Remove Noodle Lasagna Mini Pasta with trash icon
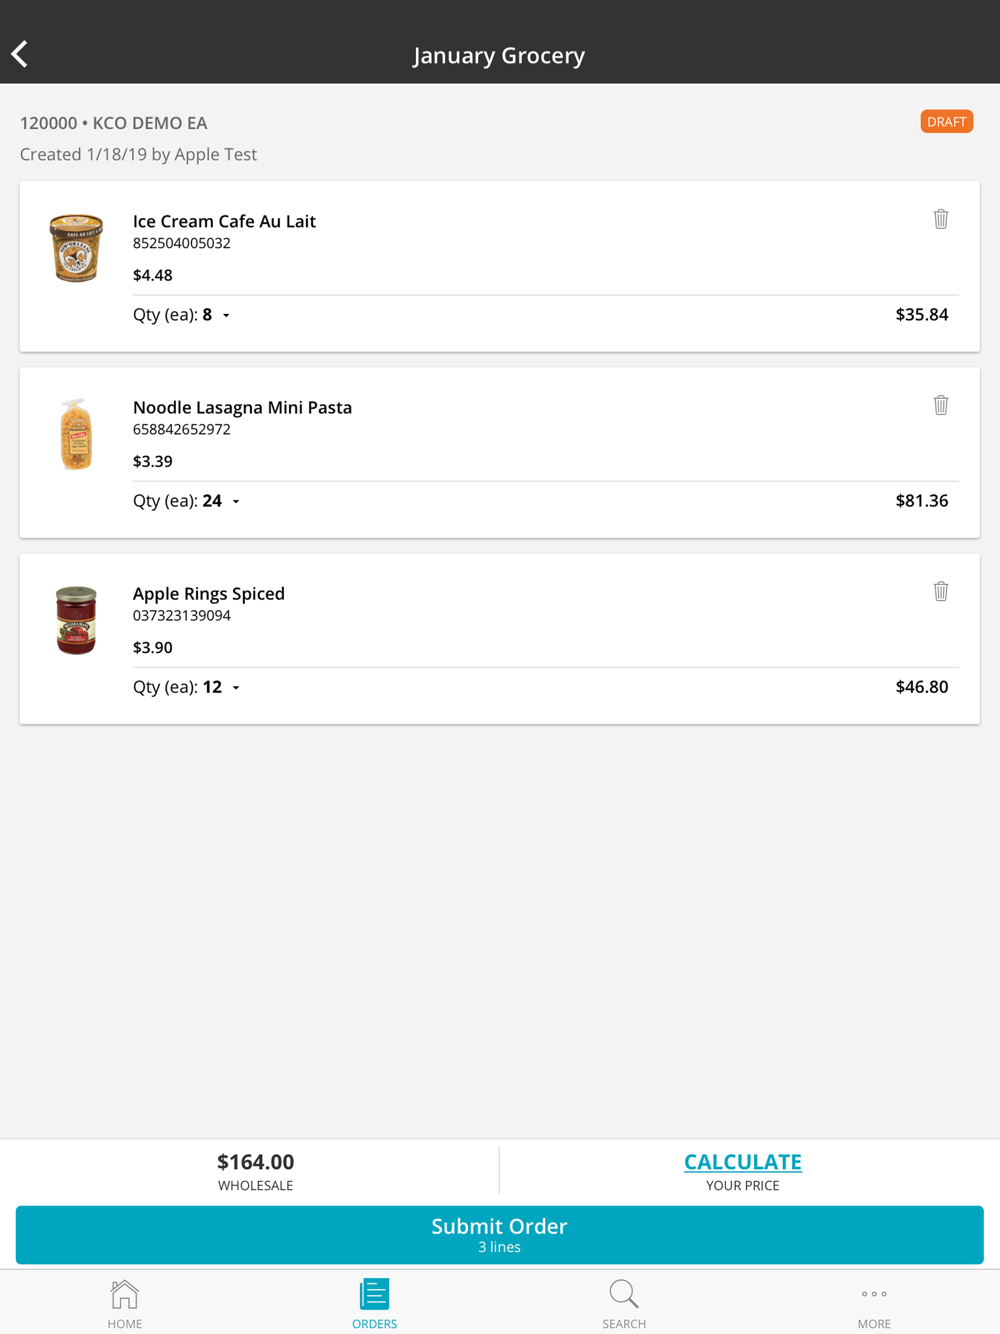Image resolution: width=1000 pixels, height=1334 pixels. 941,405
